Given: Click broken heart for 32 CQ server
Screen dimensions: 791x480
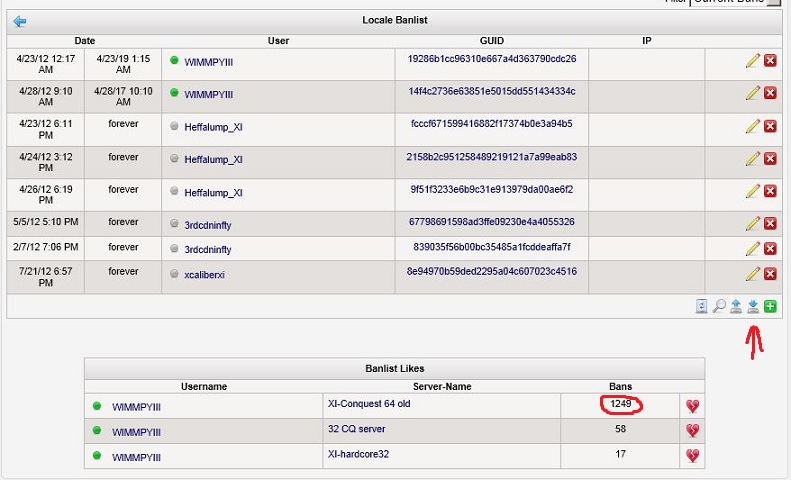Looking at the screenshot, I should (691, 431).
